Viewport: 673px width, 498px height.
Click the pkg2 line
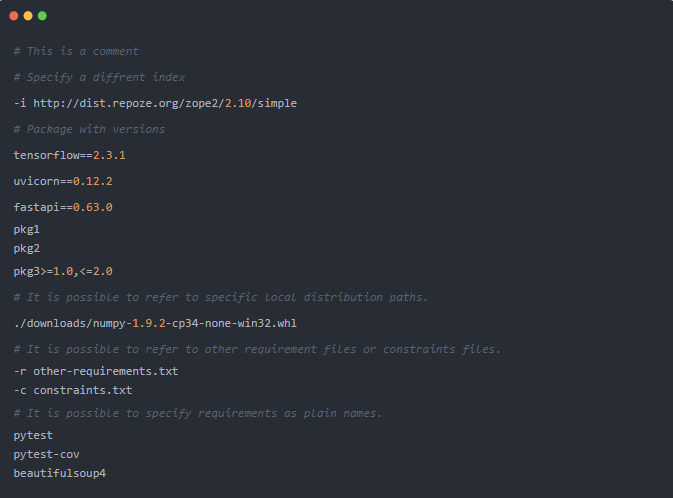pos(27,249)
